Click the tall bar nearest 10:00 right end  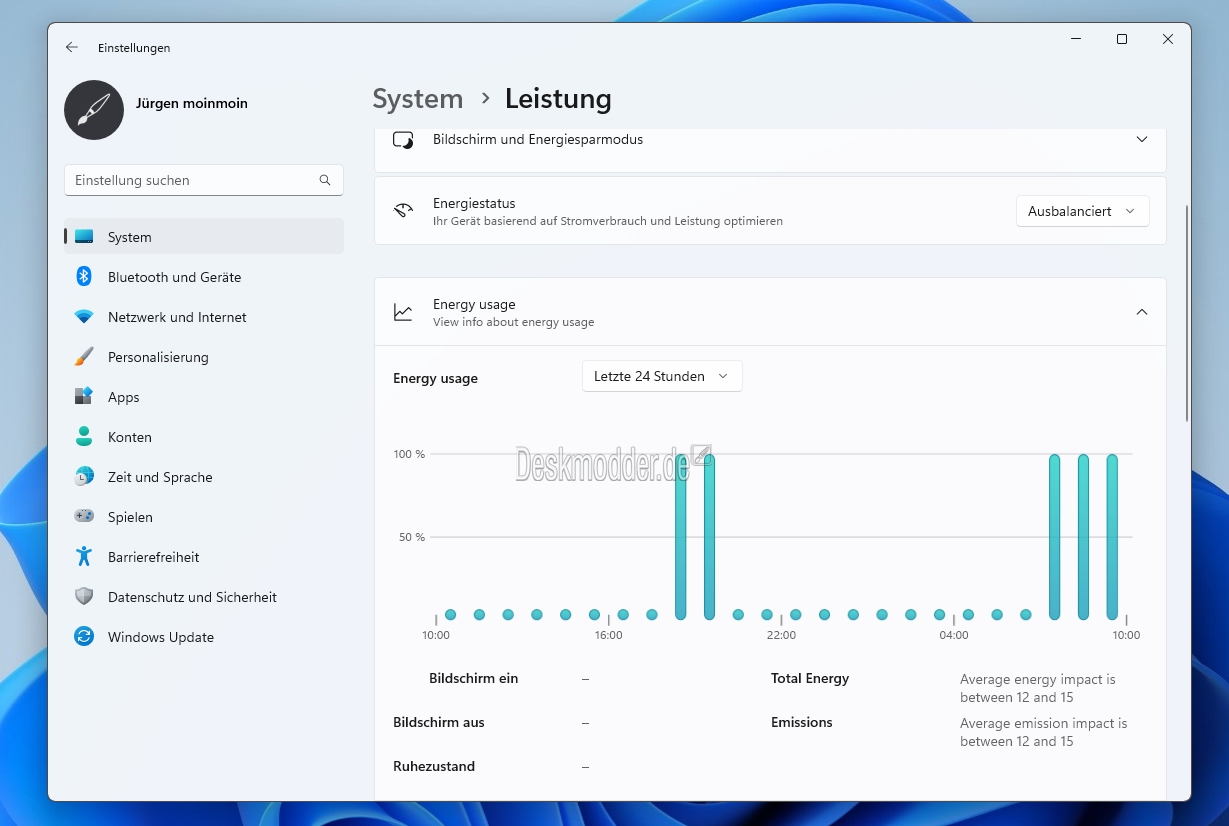click(1112, 537)
